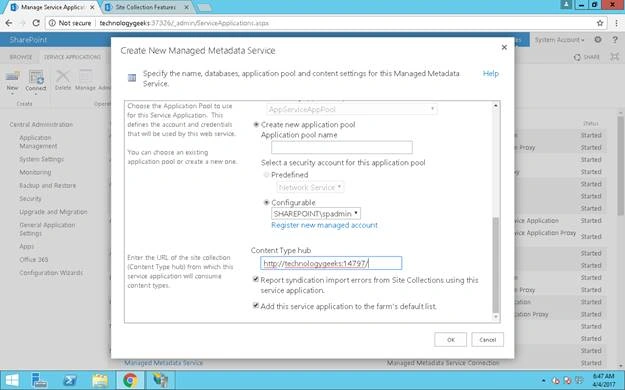Open Managed Metadata Service list link
Viewport: 625px width, 390px height.
[163, 363]
